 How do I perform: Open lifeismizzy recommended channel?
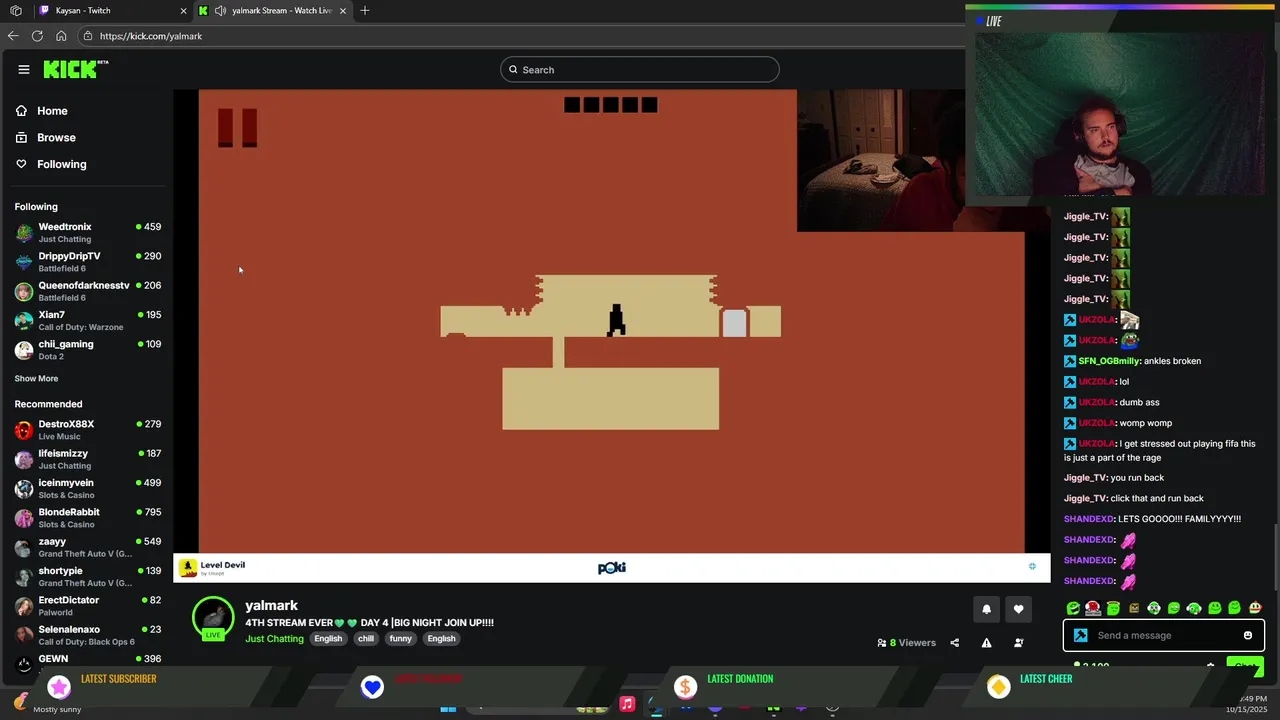(x=88, y=459)
